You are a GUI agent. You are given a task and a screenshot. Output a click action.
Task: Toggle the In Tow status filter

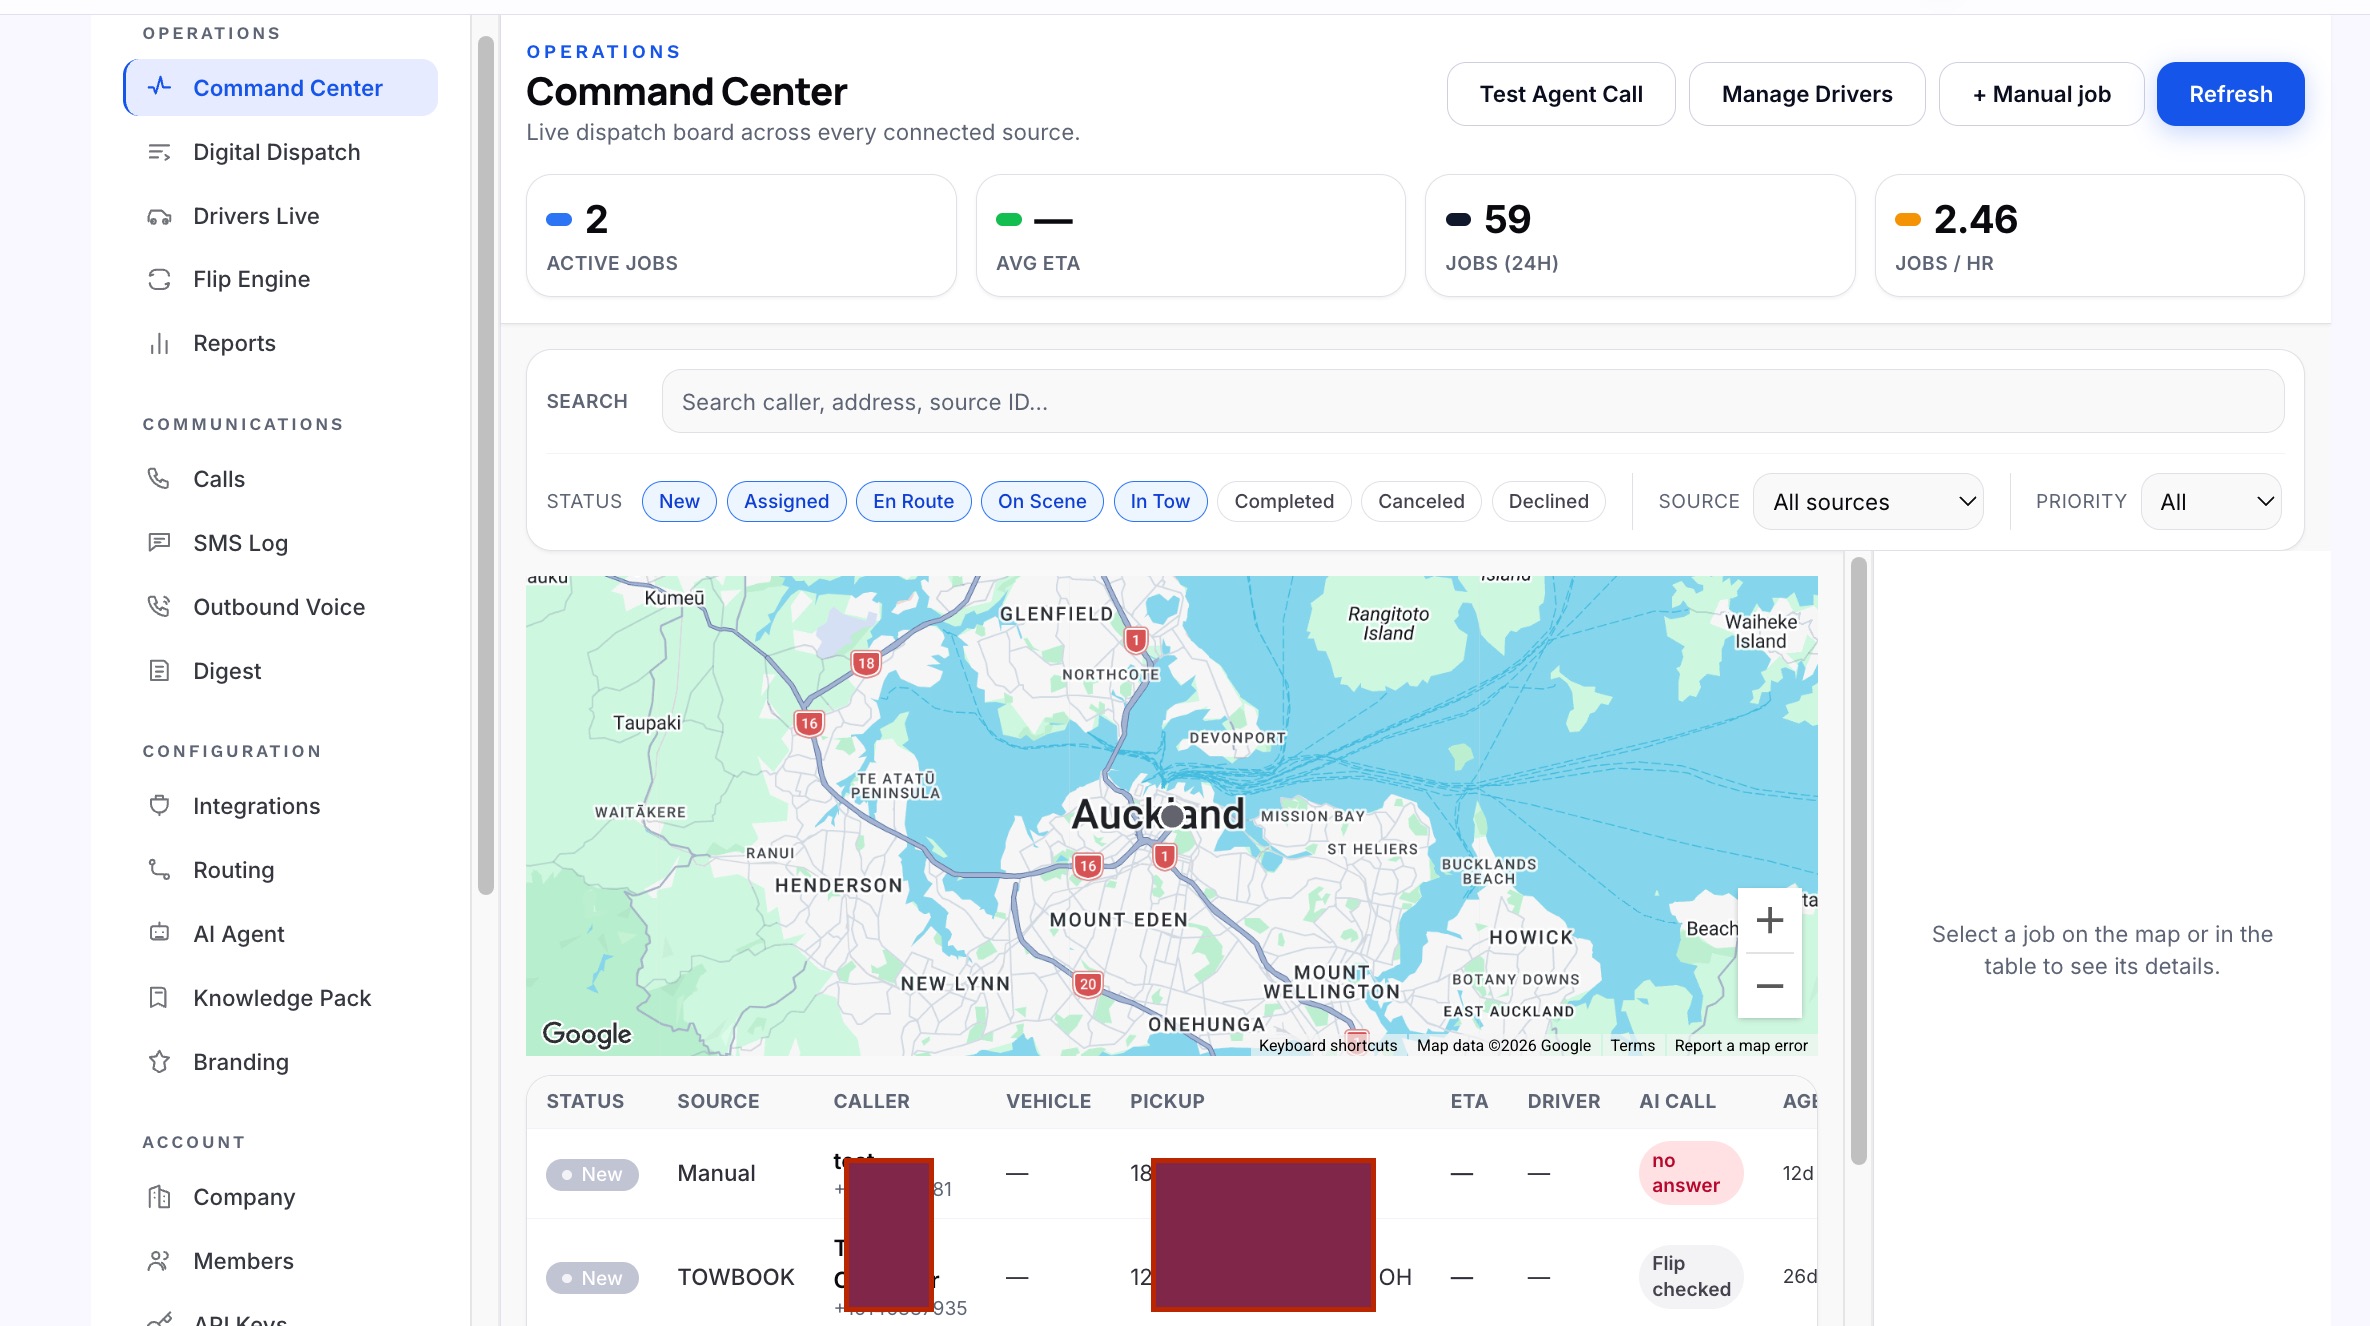(1160, 501)
